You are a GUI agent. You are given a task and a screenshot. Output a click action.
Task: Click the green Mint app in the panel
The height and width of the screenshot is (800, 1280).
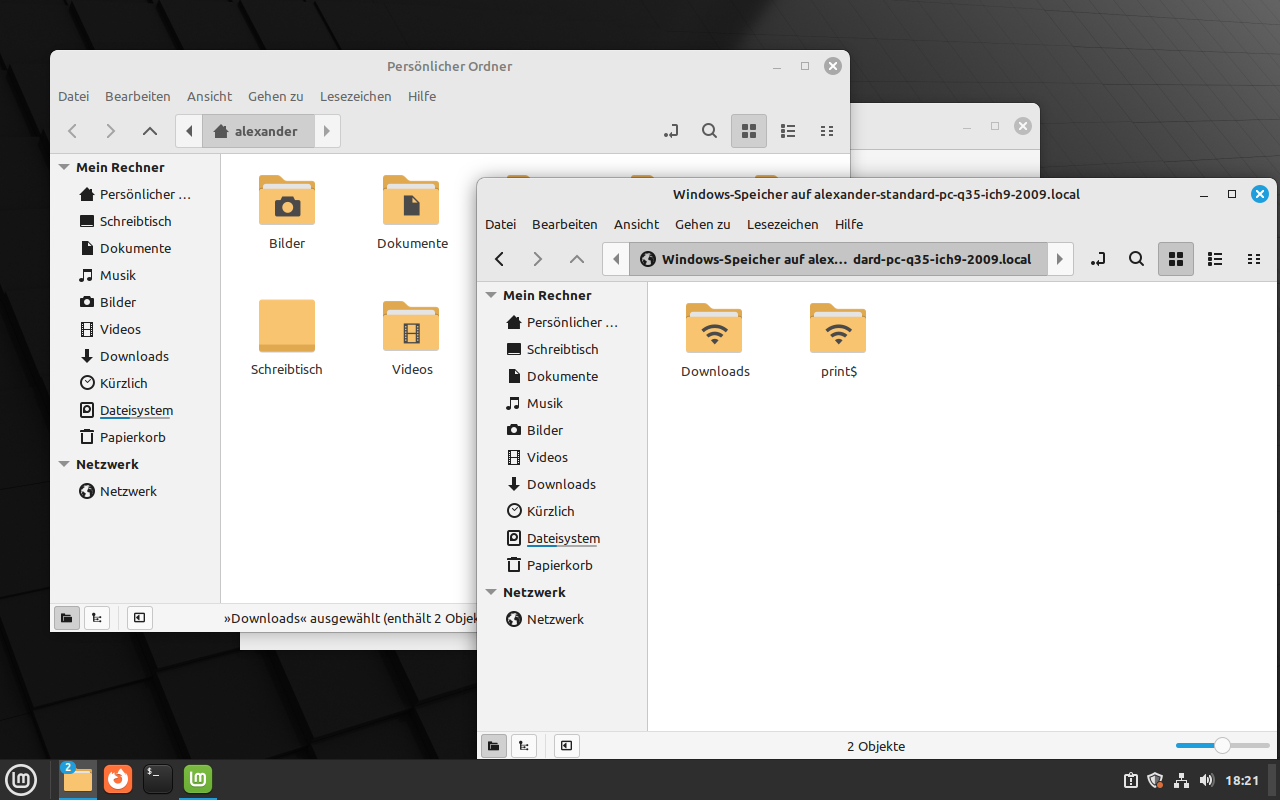(x=198, y=779)
